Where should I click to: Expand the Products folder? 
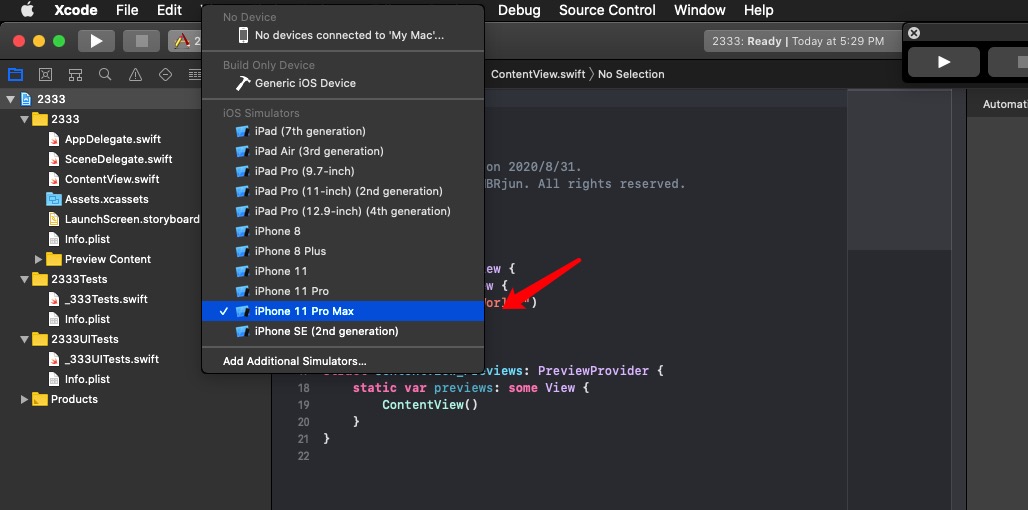pos(24,399)
